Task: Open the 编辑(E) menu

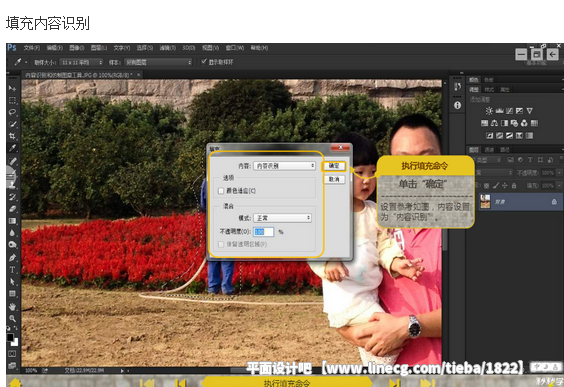Action: (55, 48)
